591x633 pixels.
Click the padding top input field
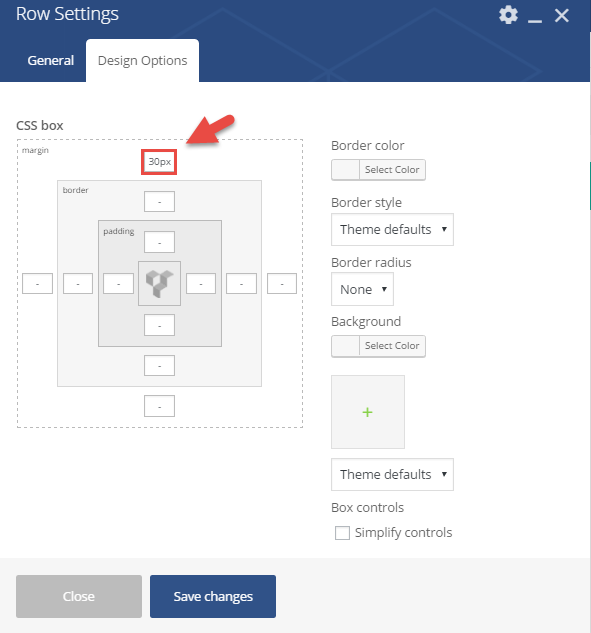tap(159, 242)
